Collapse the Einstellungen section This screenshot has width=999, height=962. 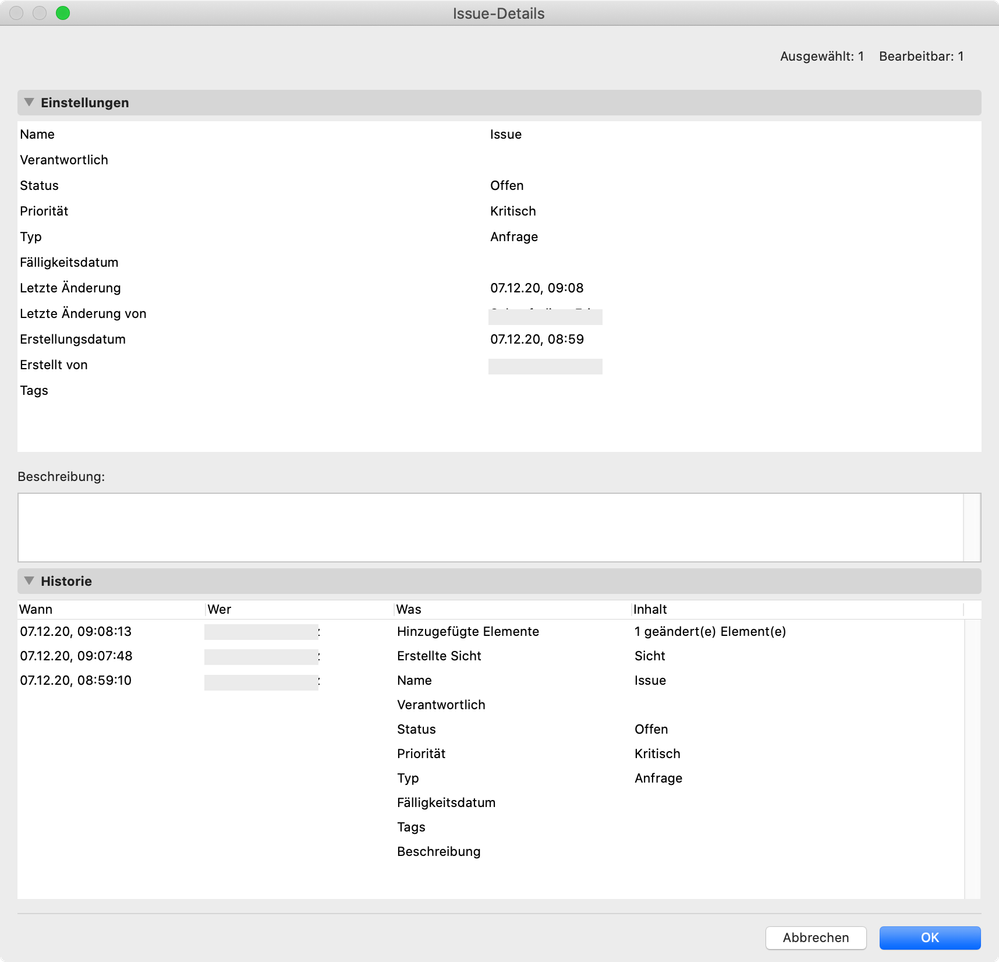click(x=29, y=102)
